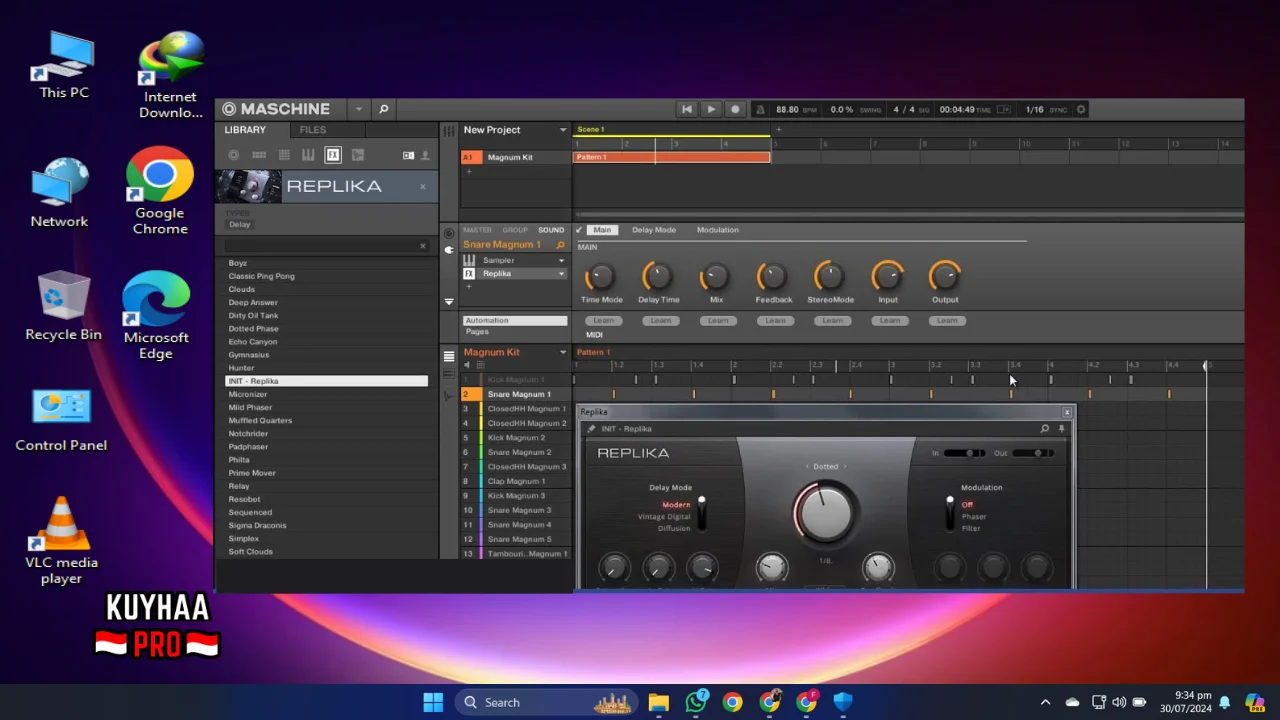This screenshot has width=1280, height=720.
Task: Toggle the factory content library icon
Action: click(x=408, y=155)
